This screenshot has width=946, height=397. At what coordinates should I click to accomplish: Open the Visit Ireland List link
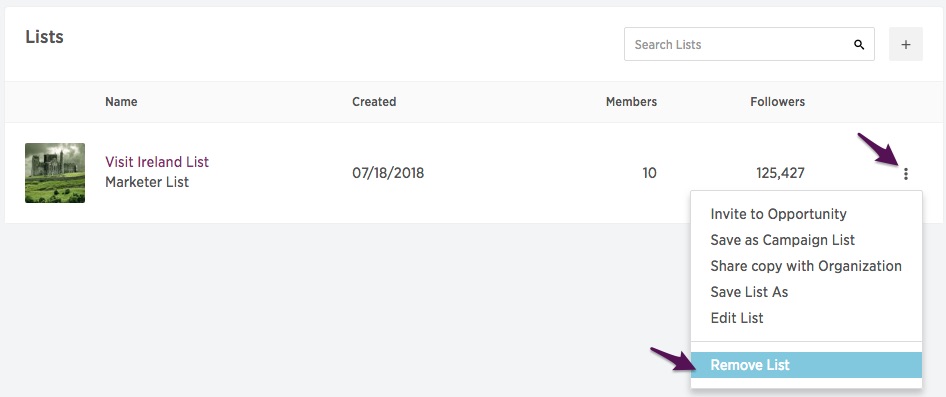(157, 162)
